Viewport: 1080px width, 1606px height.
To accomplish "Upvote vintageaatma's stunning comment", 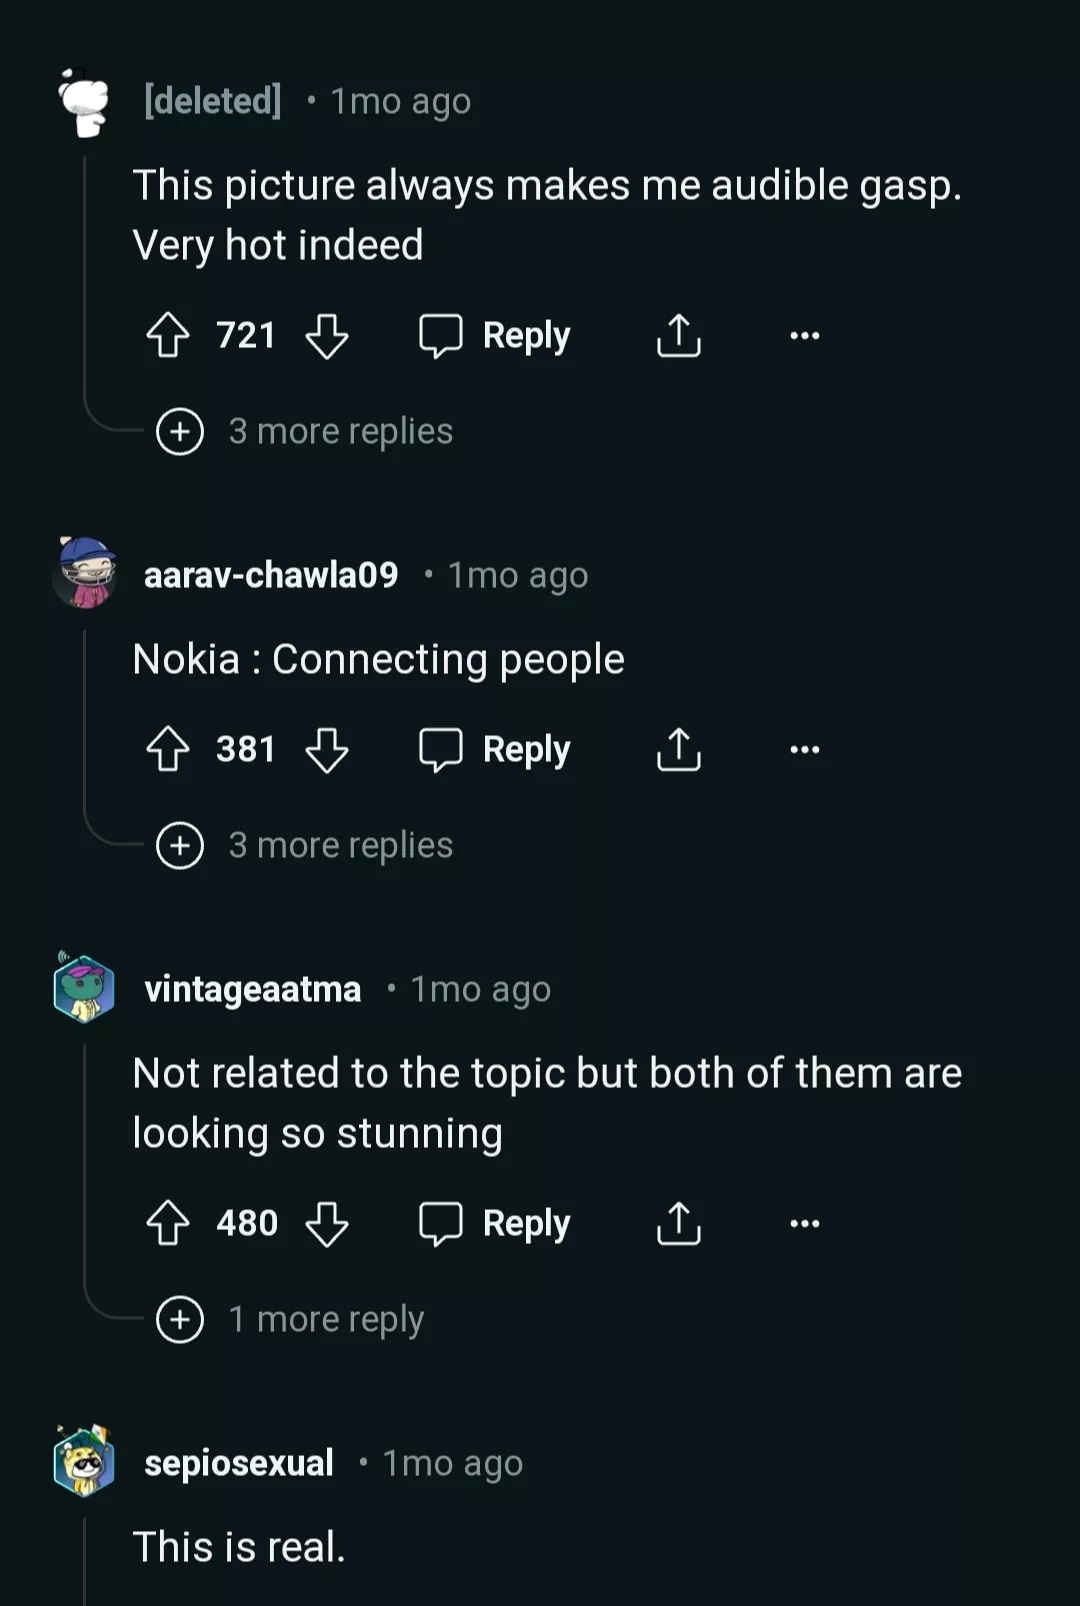I will click(x=168, y=1223).
